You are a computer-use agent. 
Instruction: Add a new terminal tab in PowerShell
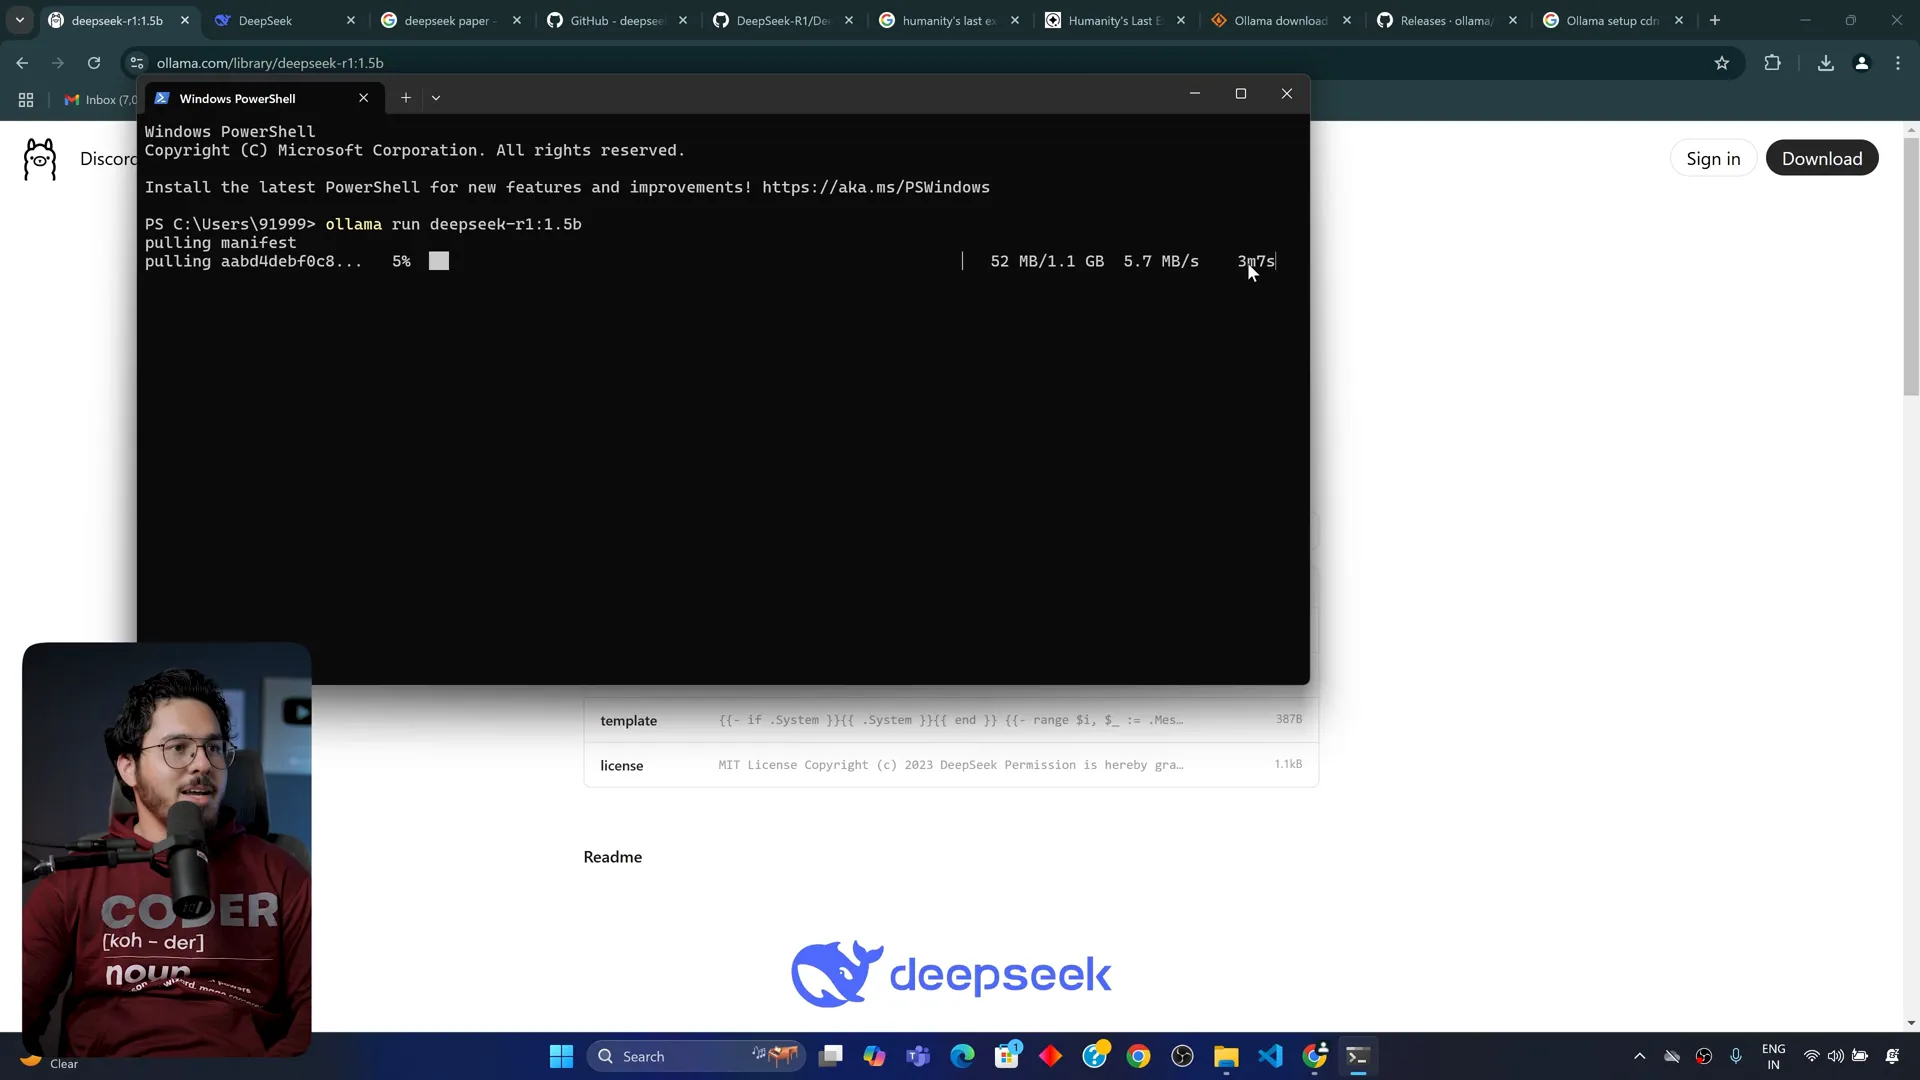406,98
